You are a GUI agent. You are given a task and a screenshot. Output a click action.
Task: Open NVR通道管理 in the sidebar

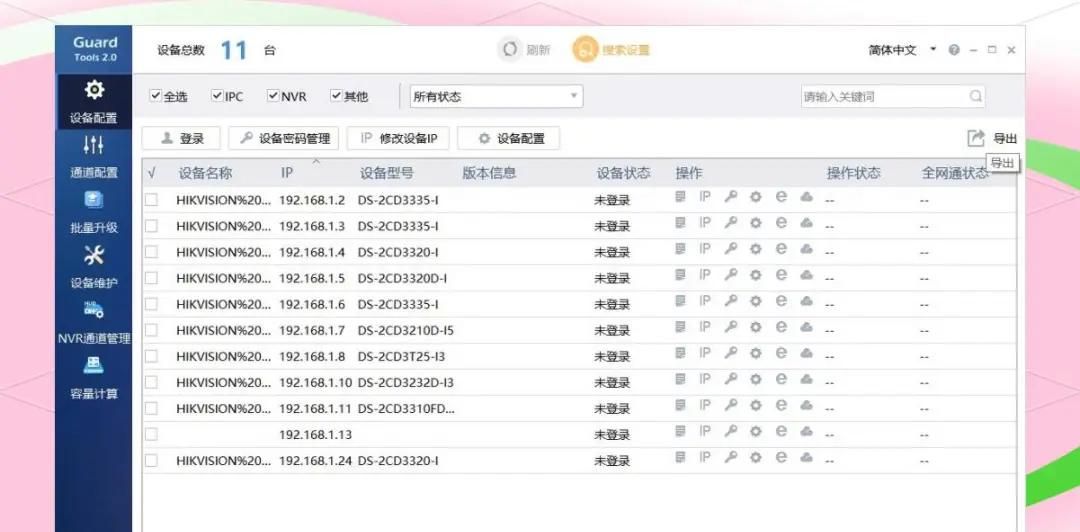[x=94, y=322]
